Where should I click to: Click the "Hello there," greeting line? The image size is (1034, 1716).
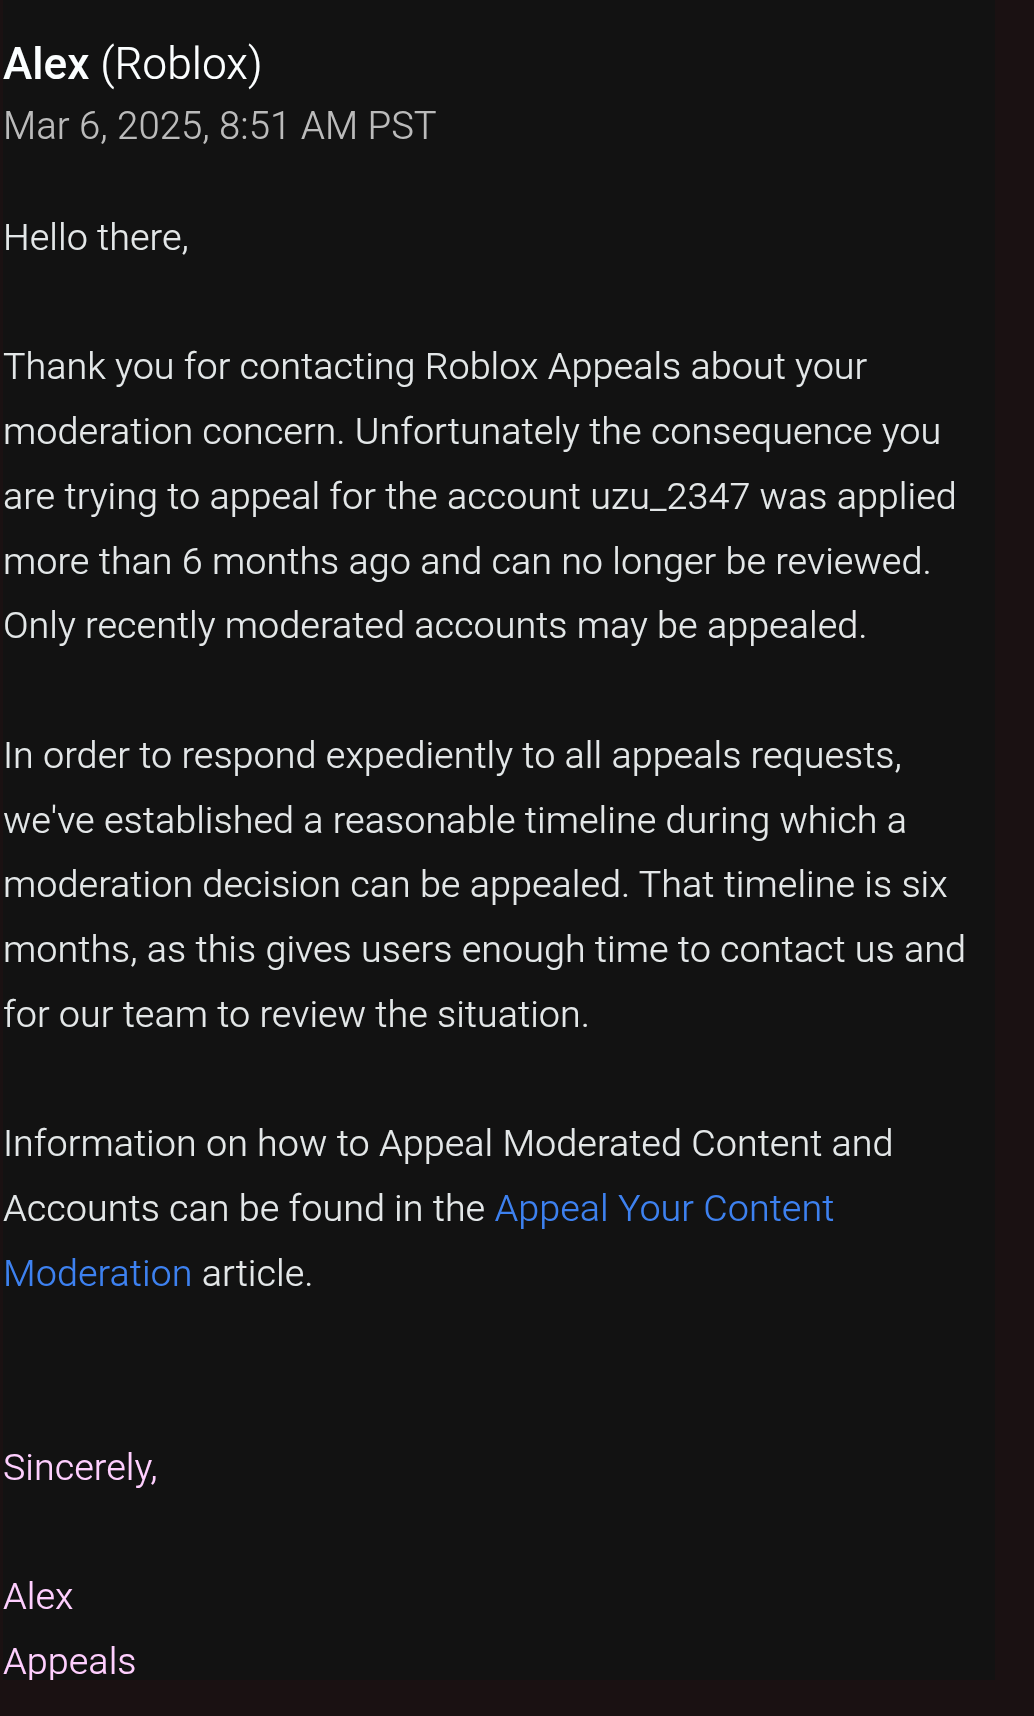96,238
